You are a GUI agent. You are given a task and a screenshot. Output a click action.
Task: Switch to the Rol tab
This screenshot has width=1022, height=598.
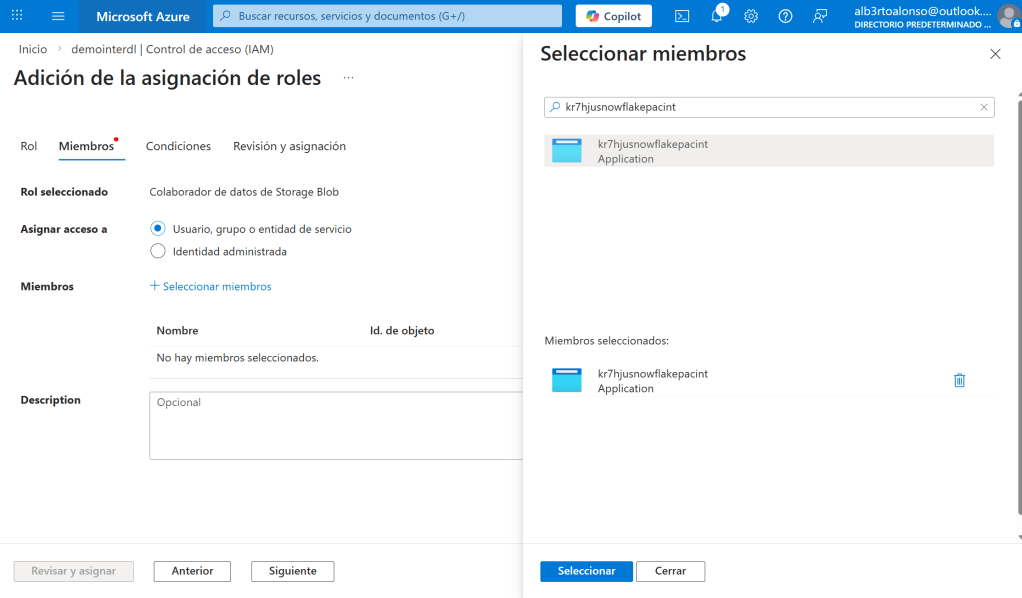coord(29,146)
